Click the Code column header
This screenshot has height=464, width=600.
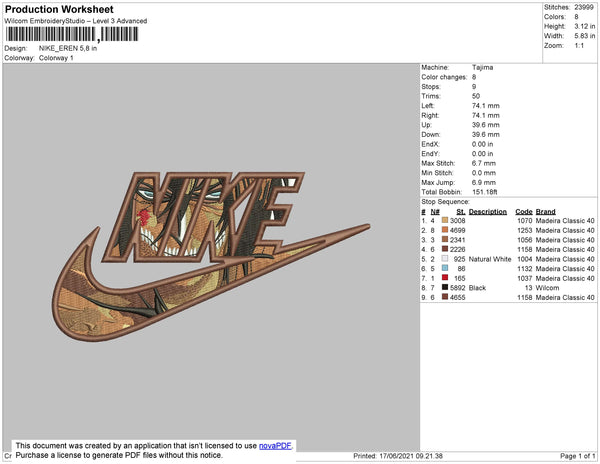[523, 212]
